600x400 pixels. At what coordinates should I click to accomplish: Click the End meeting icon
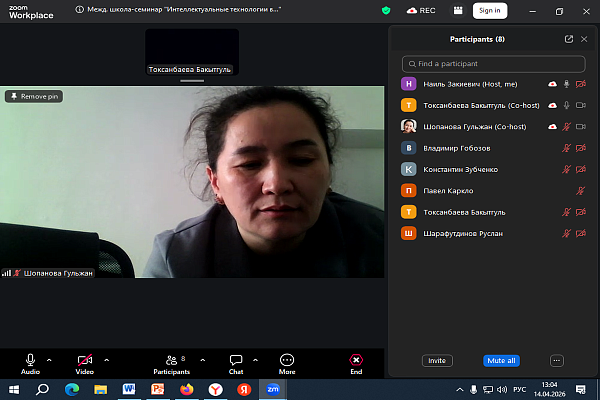356,360
